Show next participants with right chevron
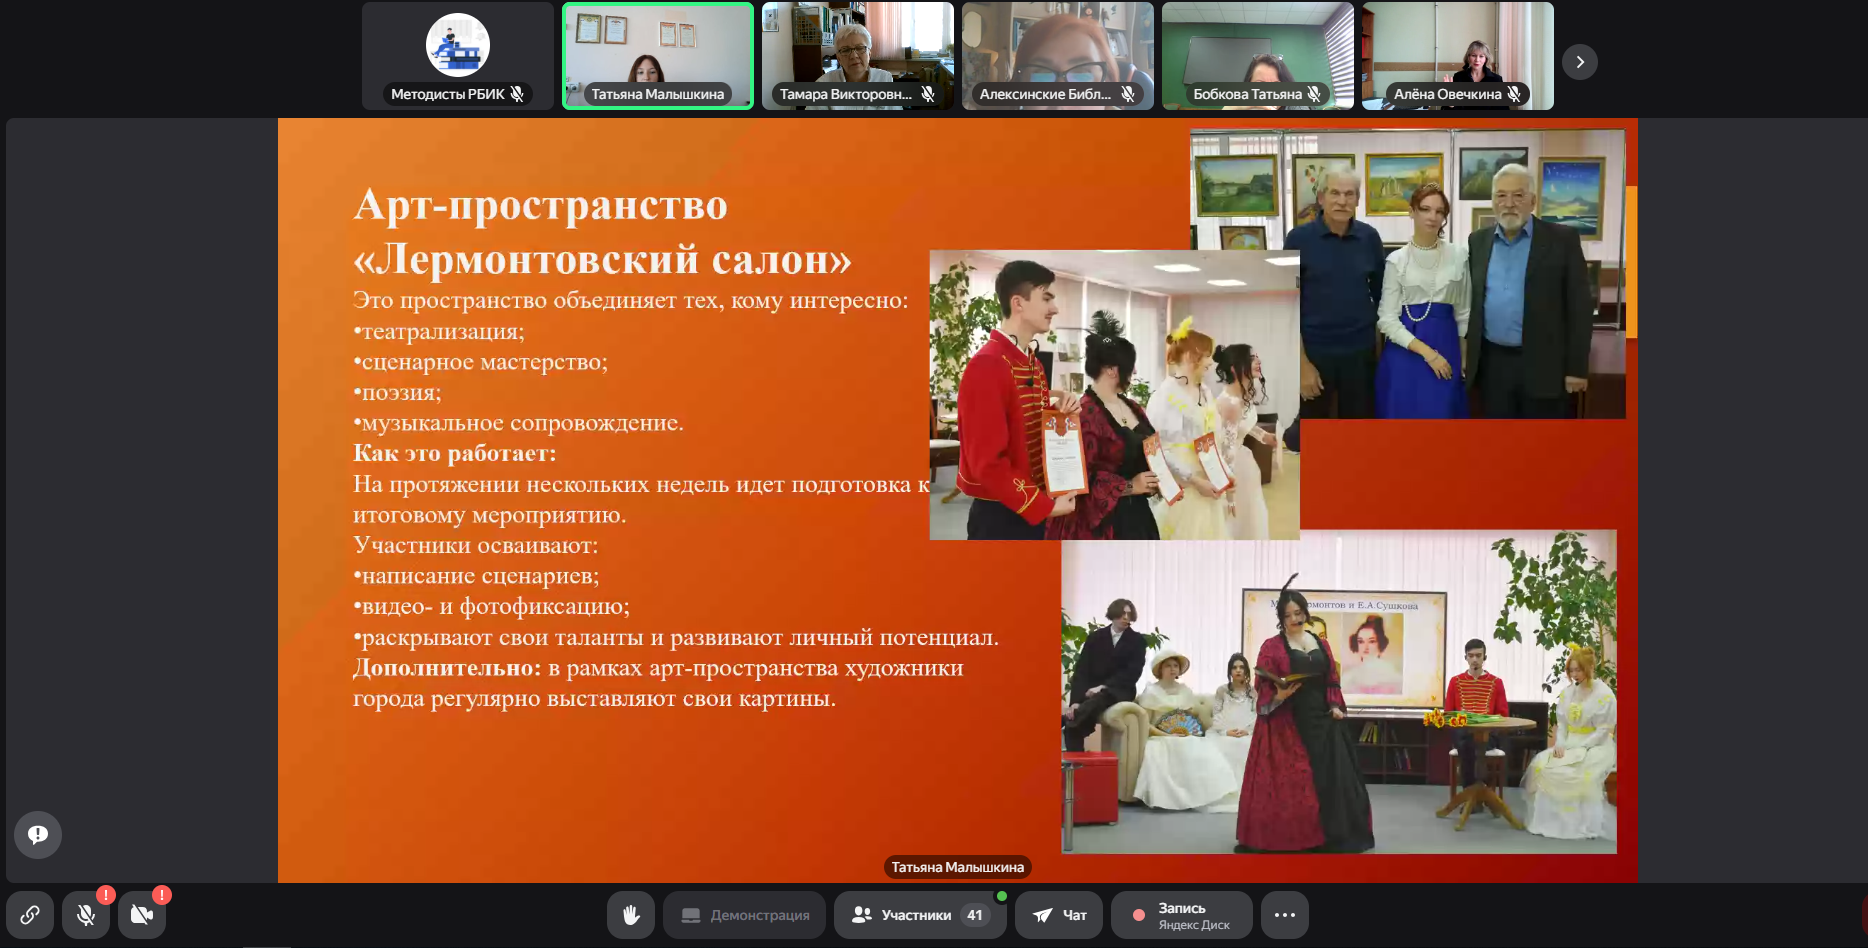The image size is (1868, 948). 1580,62
